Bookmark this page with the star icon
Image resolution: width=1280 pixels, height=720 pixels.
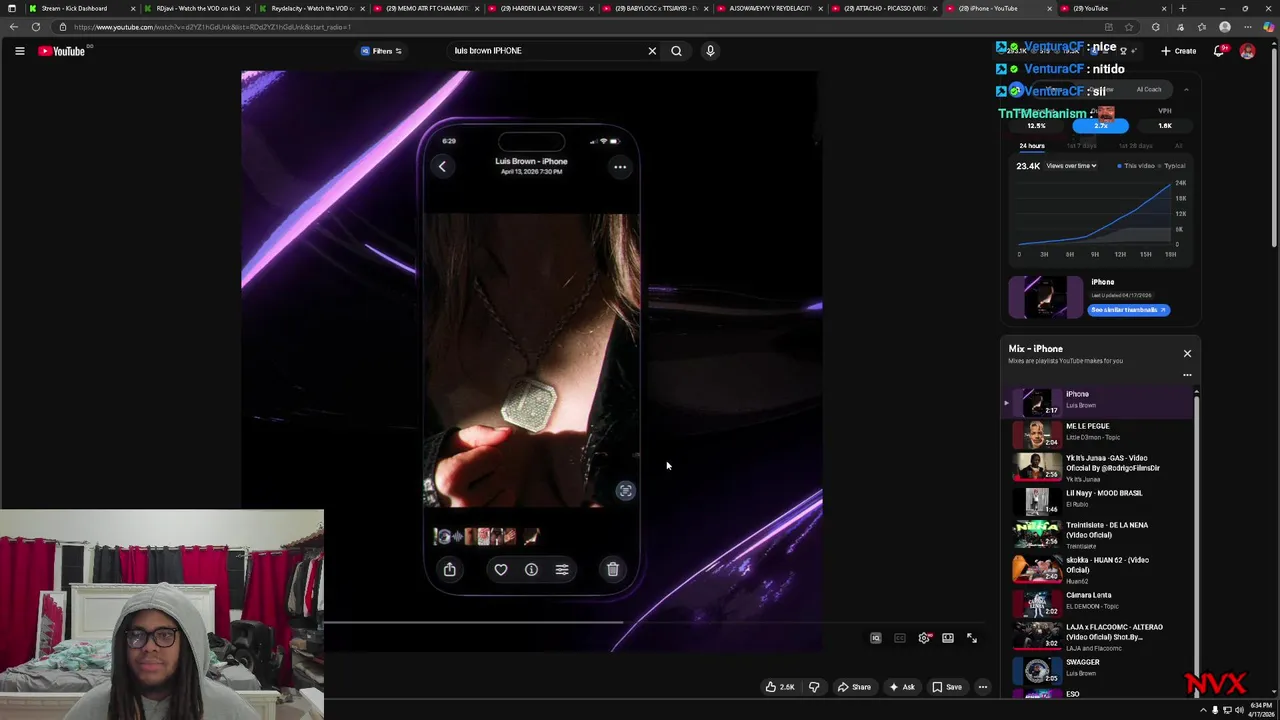pos(1129,27)
